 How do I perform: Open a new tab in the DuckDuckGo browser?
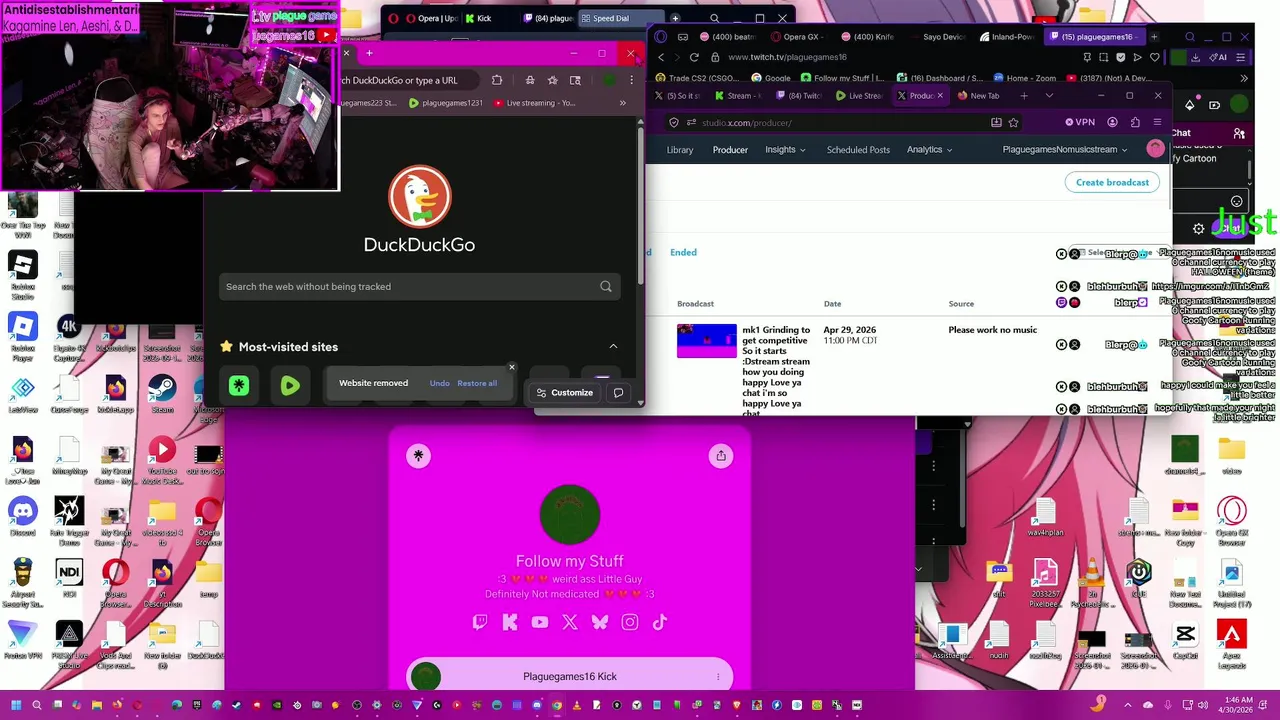point(369,53)
